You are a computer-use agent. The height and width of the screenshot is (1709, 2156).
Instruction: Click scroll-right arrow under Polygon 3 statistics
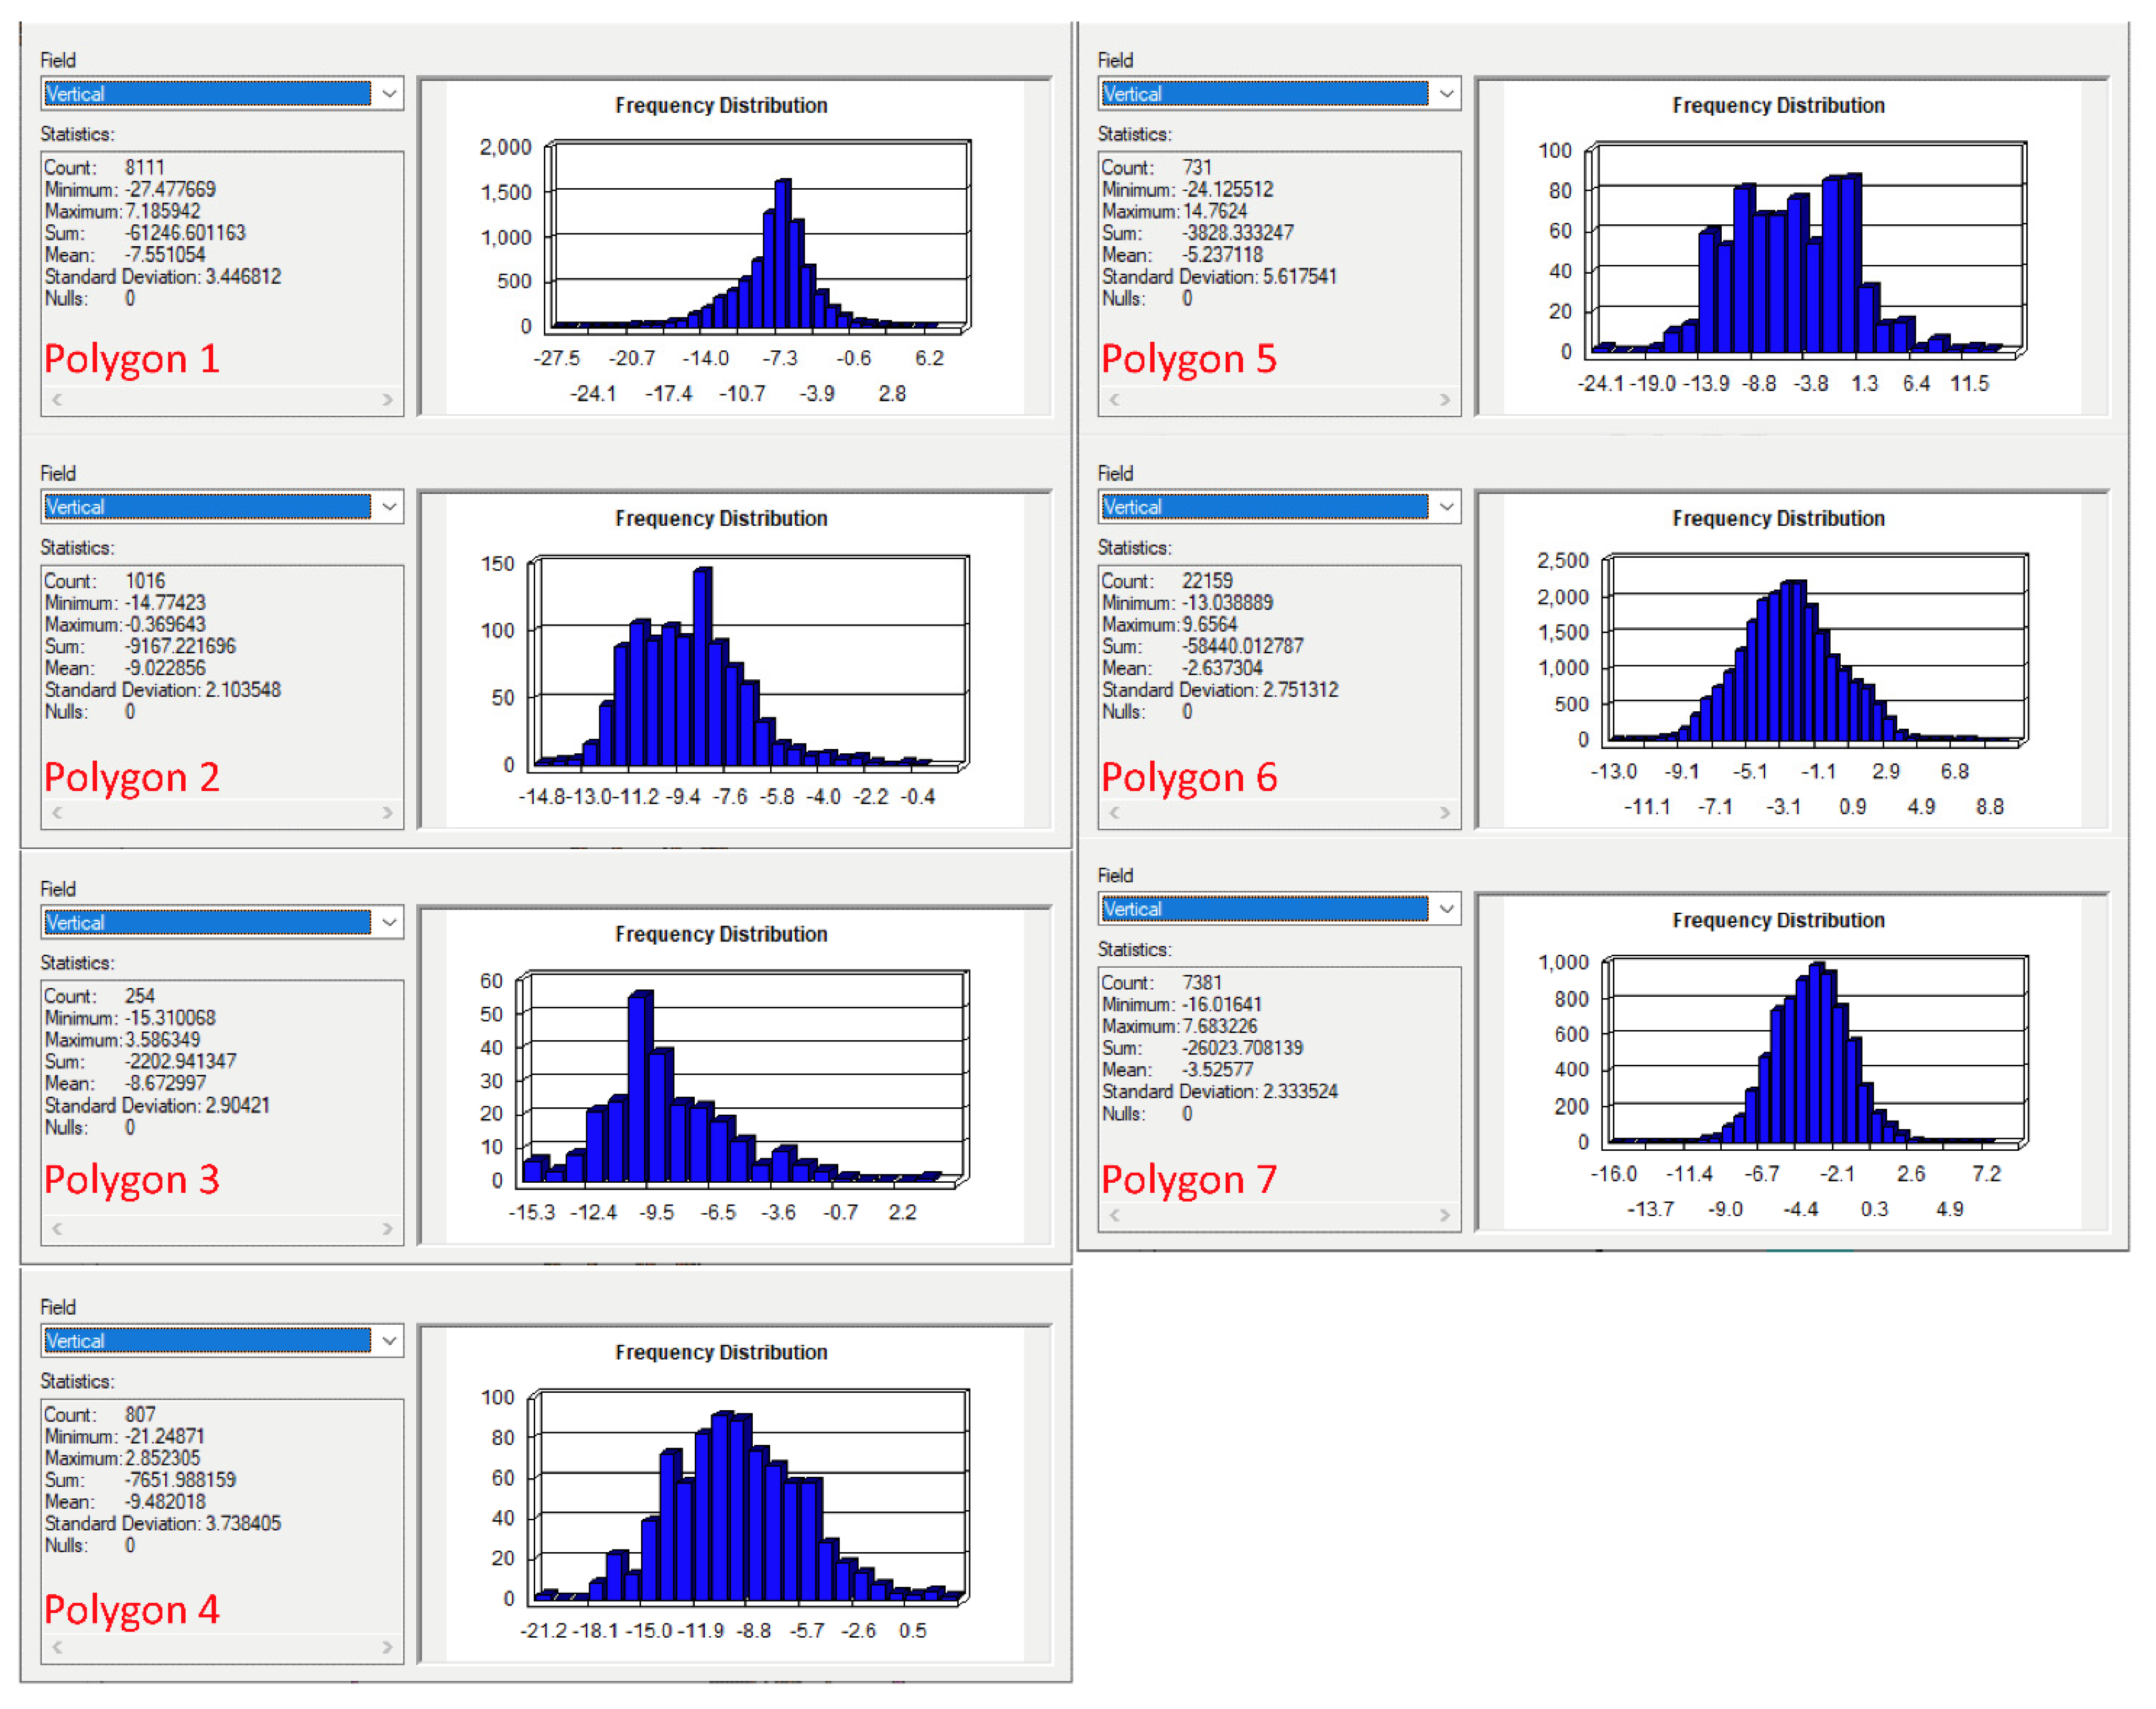tap(387, 1229)
